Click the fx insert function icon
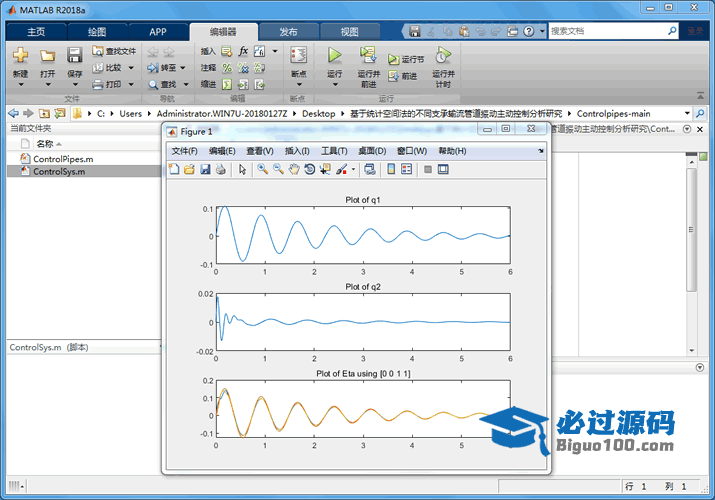715x500 pixels. tap(243, 51)
